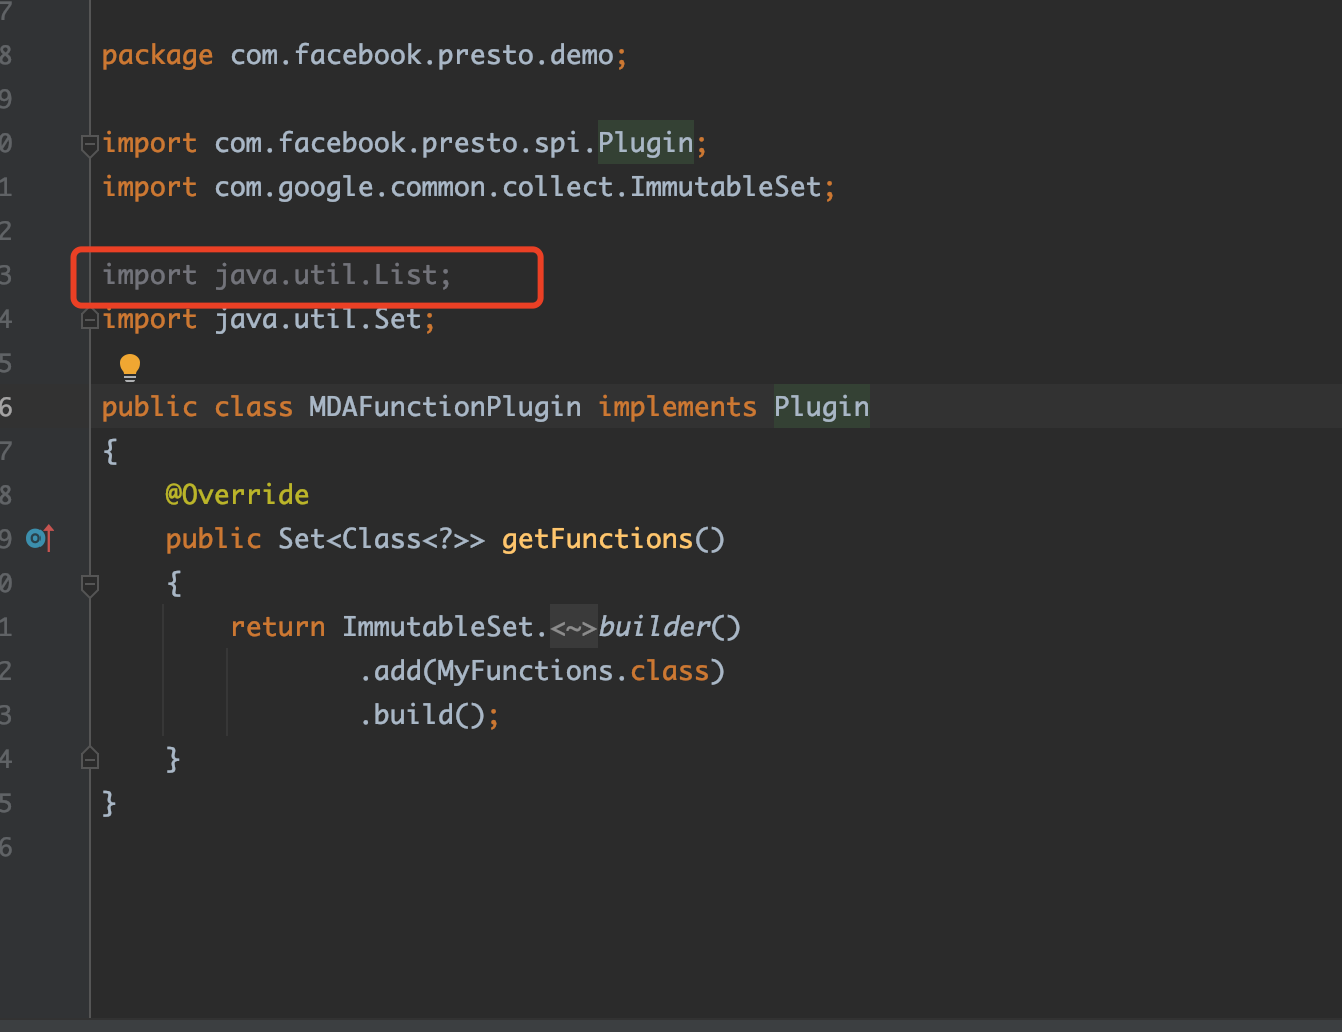Click the @Override annotation

pyautogui.click(x=237, y=495)
